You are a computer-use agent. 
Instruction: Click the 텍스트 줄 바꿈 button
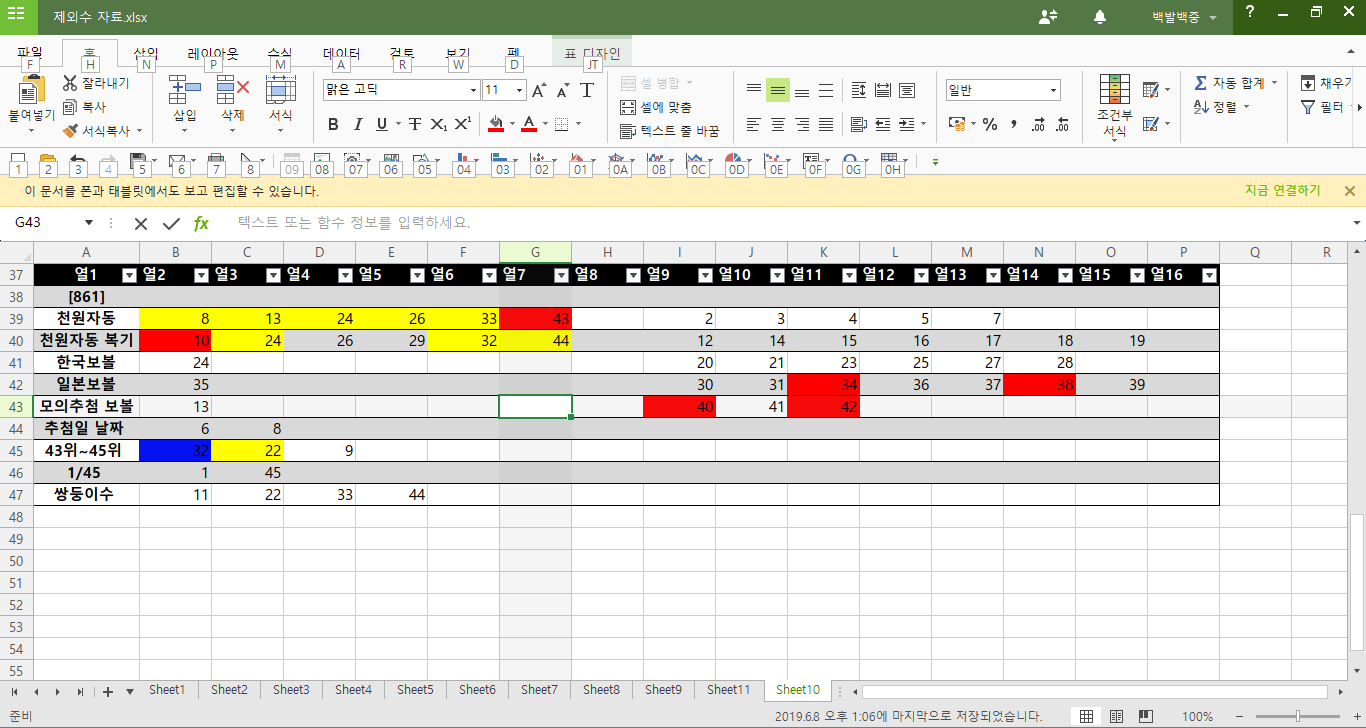click(670, 131)
